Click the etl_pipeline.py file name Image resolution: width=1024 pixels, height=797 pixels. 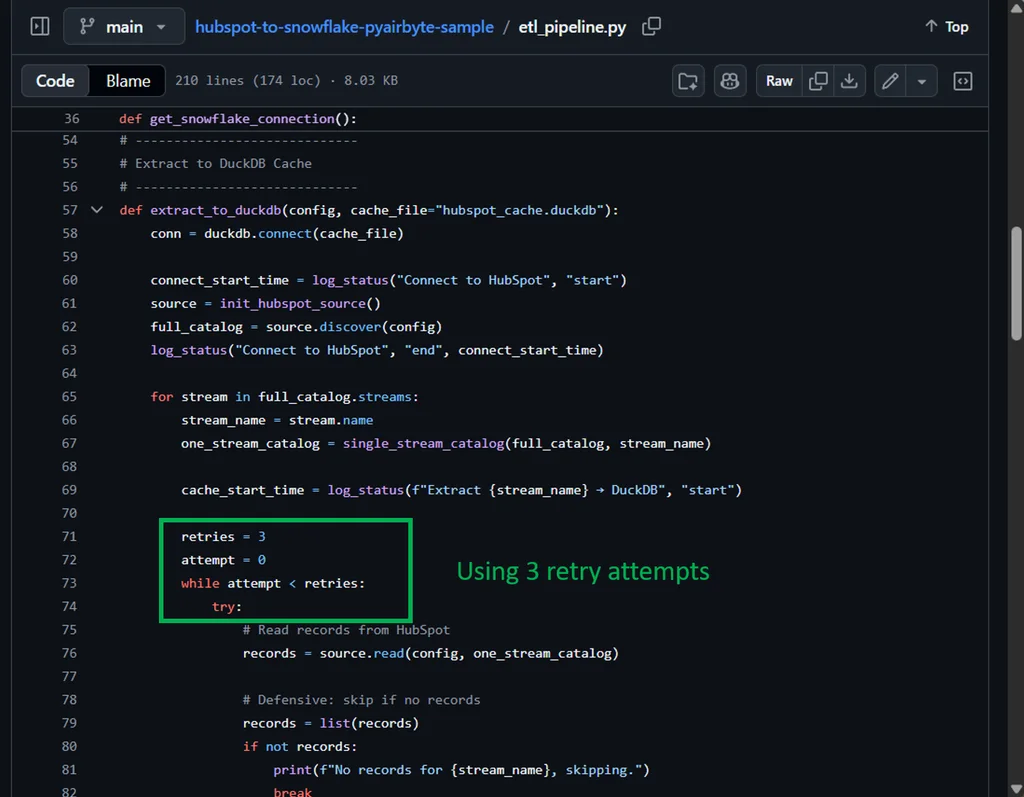[x=572, y=27]
